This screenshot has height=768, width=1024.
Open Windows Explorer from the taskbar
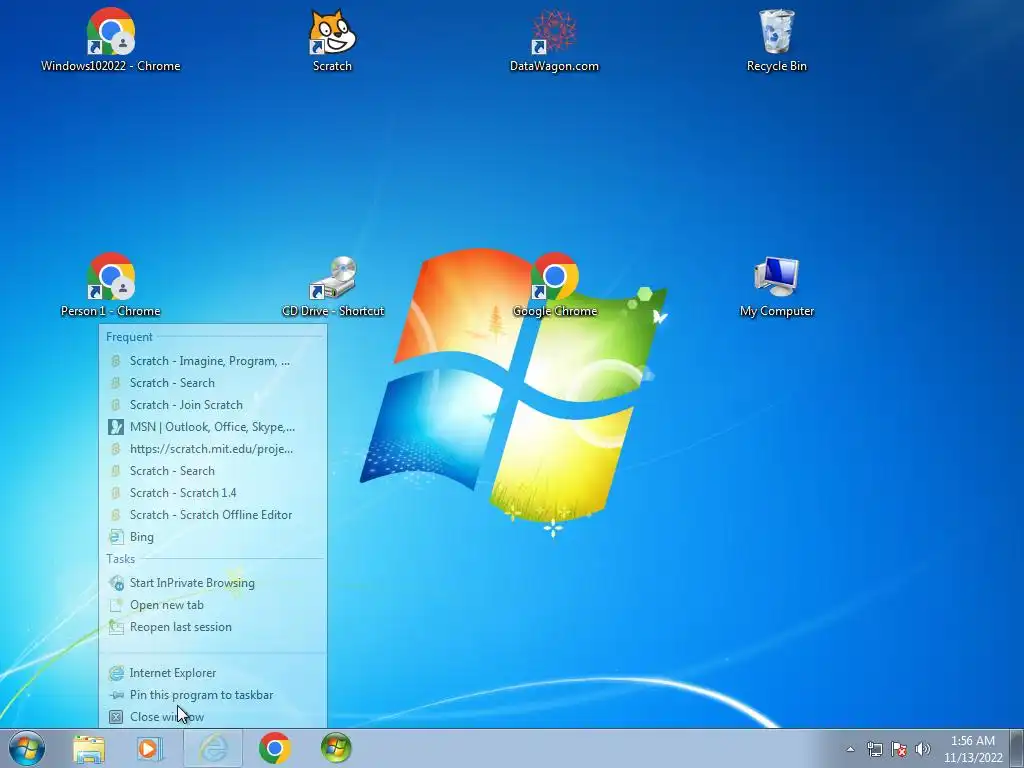(89, 748)
